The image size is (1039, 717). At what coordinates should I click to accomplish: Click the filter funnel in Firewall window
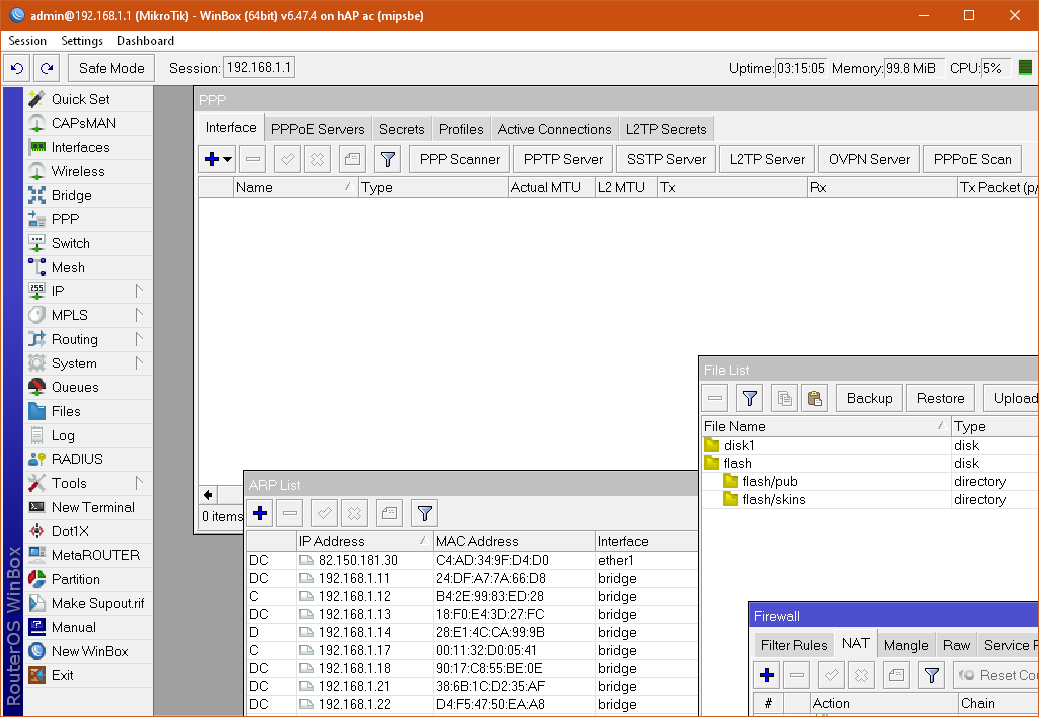(x=931, y=675)
